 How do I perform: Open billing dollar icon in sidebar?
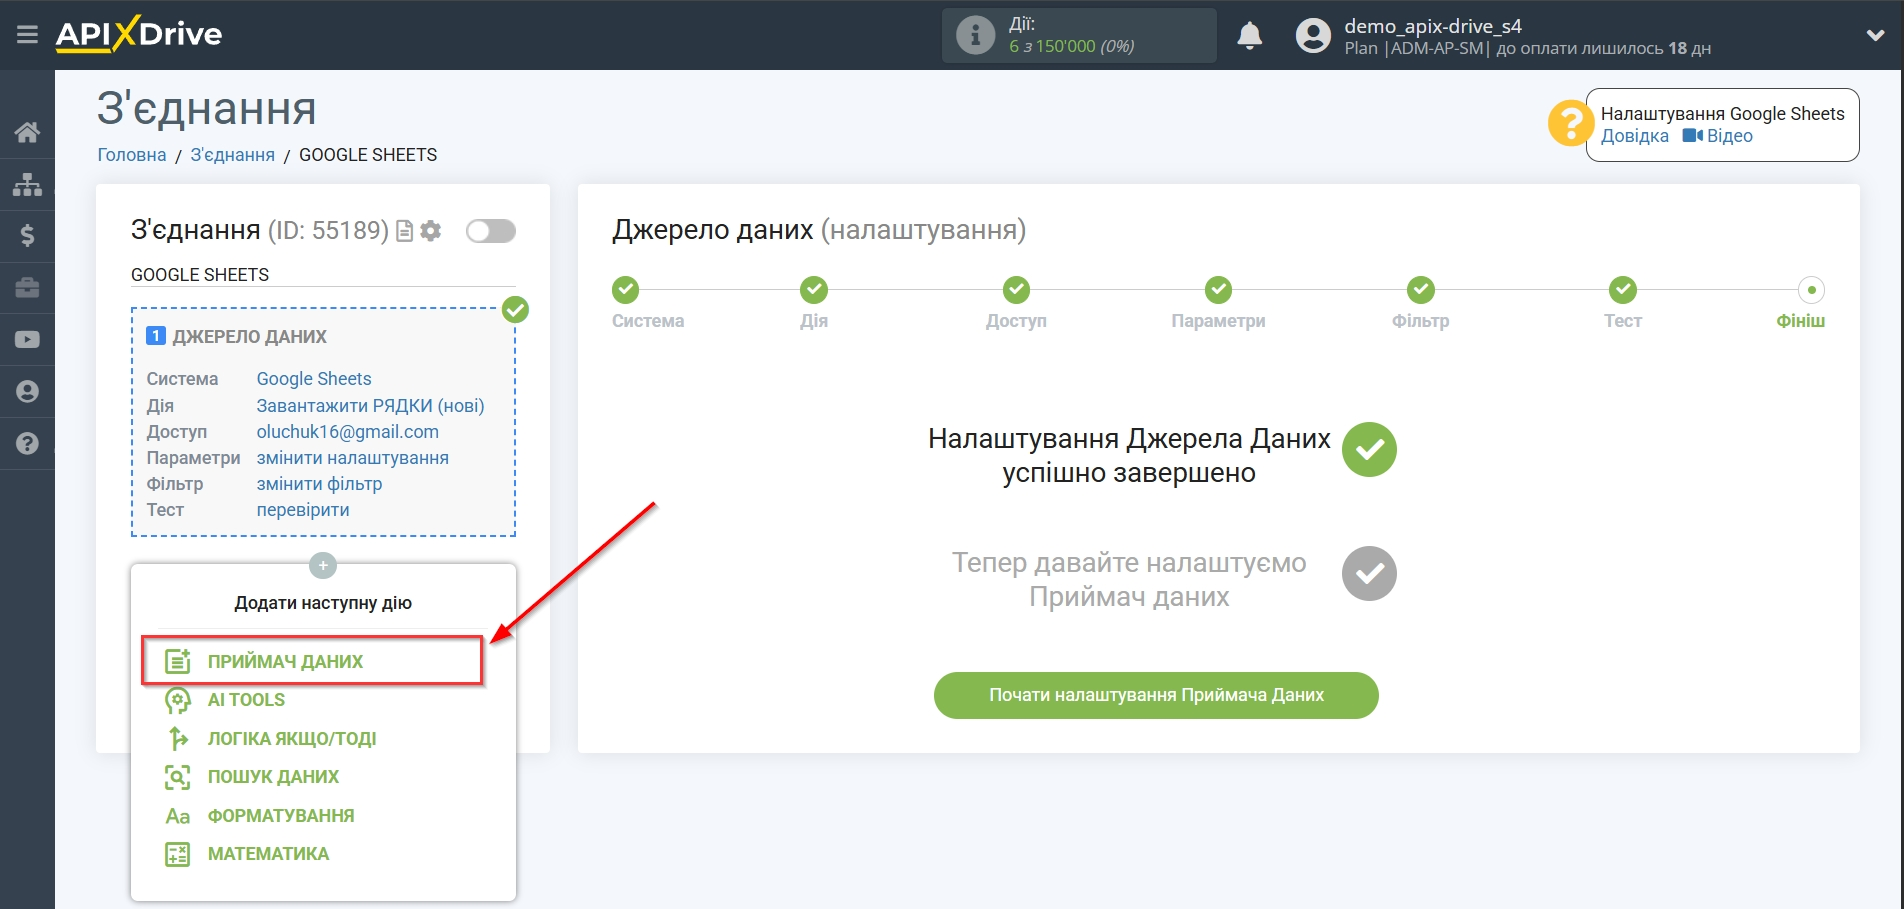click(27, 236)
